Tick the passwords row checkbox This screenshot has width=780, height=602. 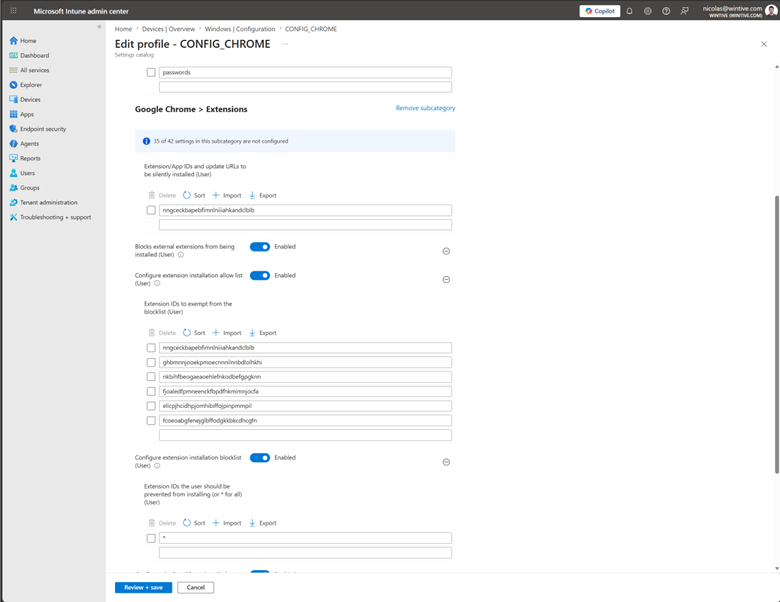[151, 73]
